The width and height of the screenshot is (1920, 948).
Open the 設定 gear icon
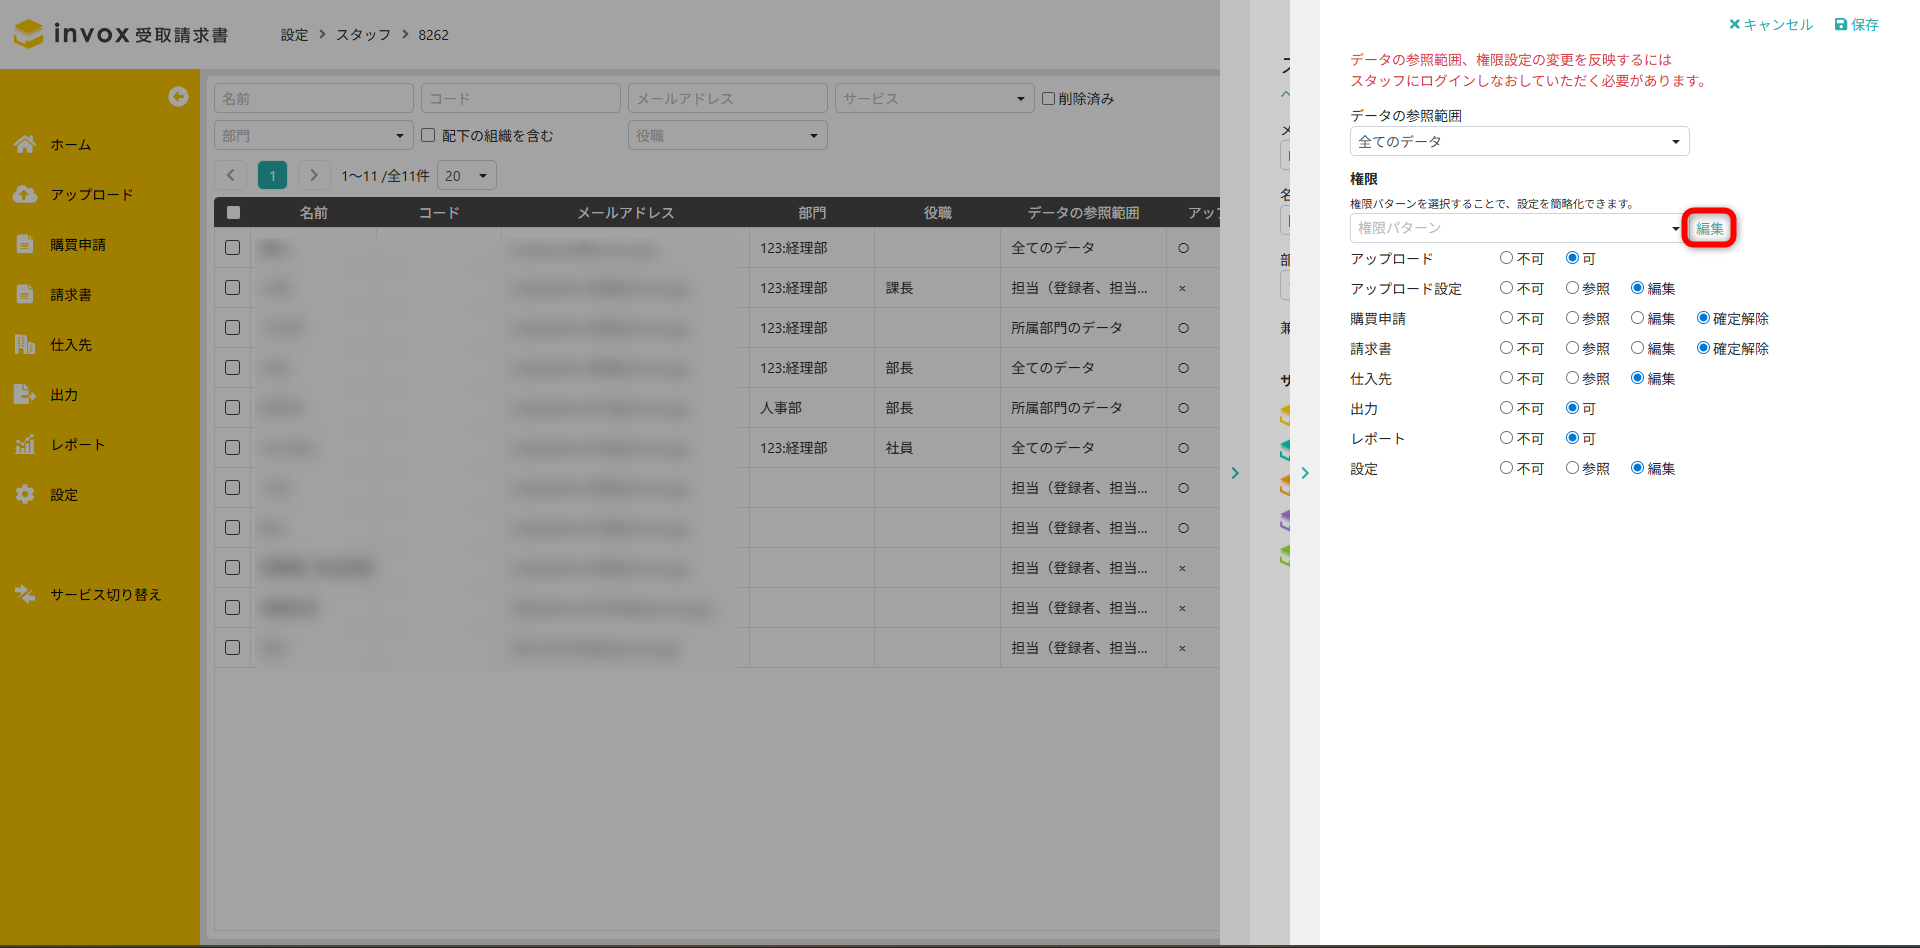pyautogui.click(x=25, y=495)
